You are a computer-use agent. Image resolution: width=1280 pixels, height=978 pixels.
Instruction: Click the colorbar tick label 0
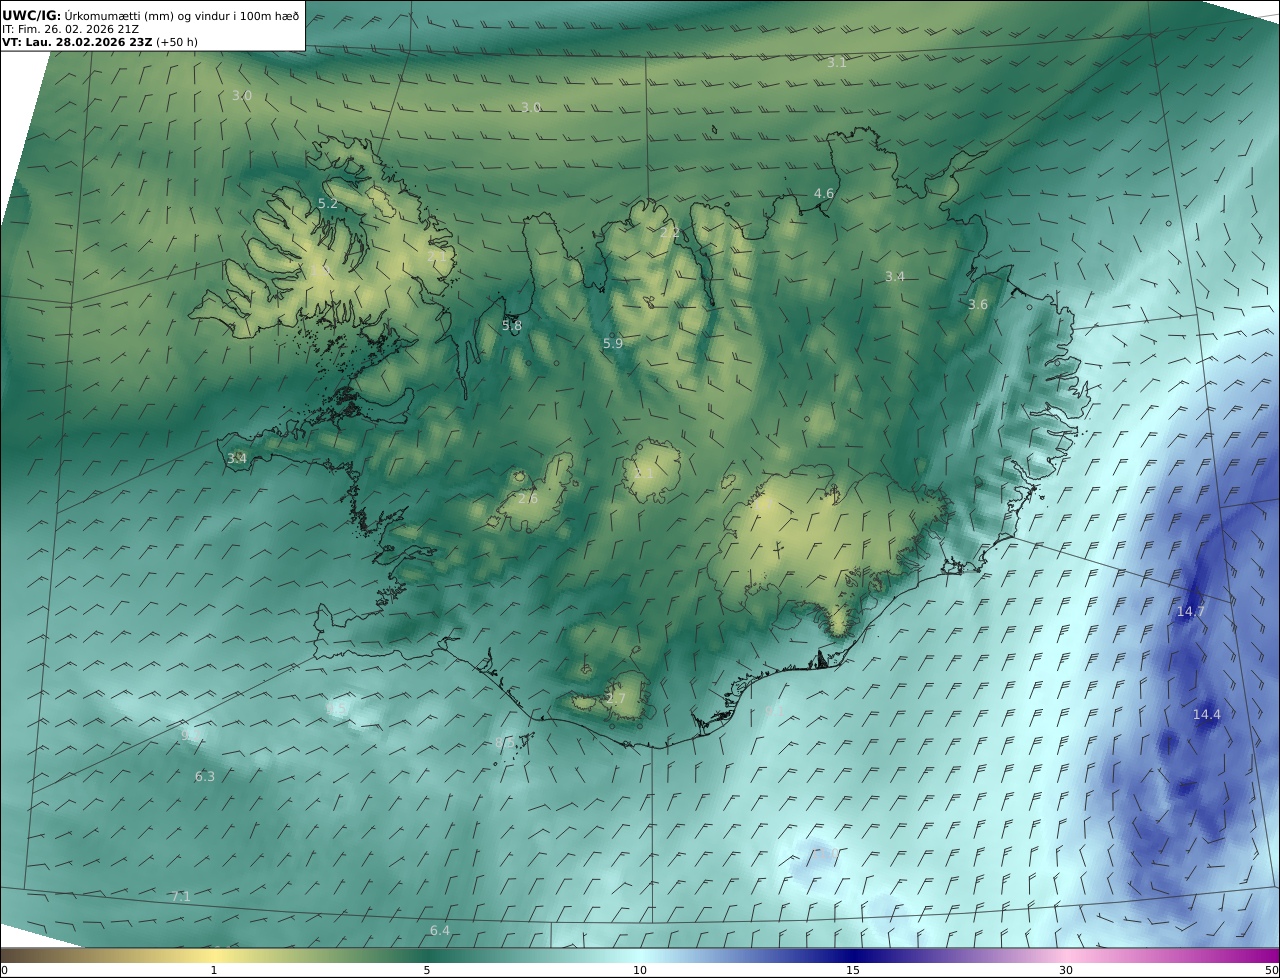(4, 970)
